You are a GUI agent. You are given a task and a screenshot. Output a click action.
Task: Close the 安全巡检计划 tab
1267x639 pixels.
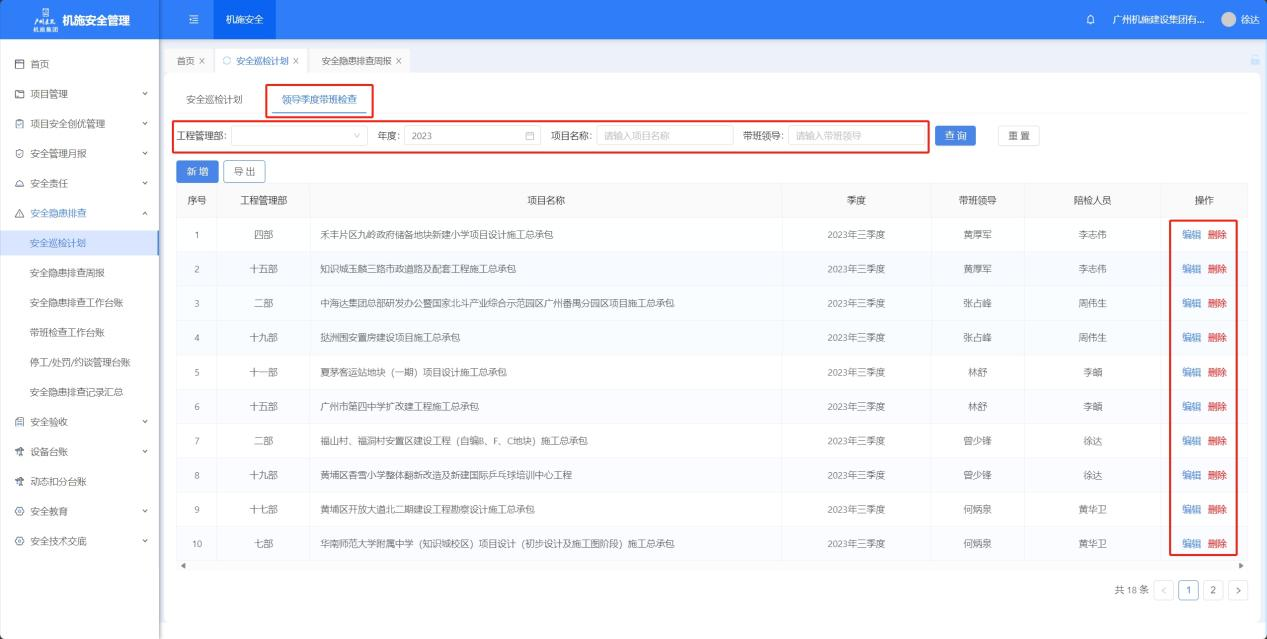[295, 61]
